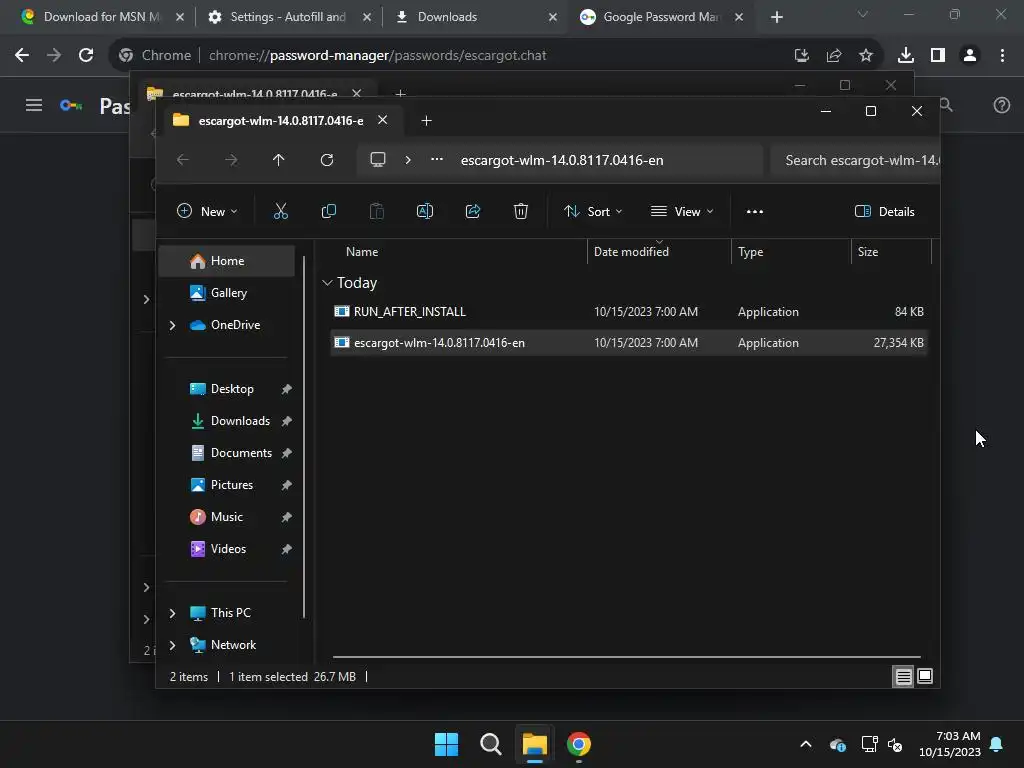Image resolution: width=1024 pixels, height=768 pixels.
Task: Show hidden path via address bar ellipsis
Action: (x=437, y=159)
